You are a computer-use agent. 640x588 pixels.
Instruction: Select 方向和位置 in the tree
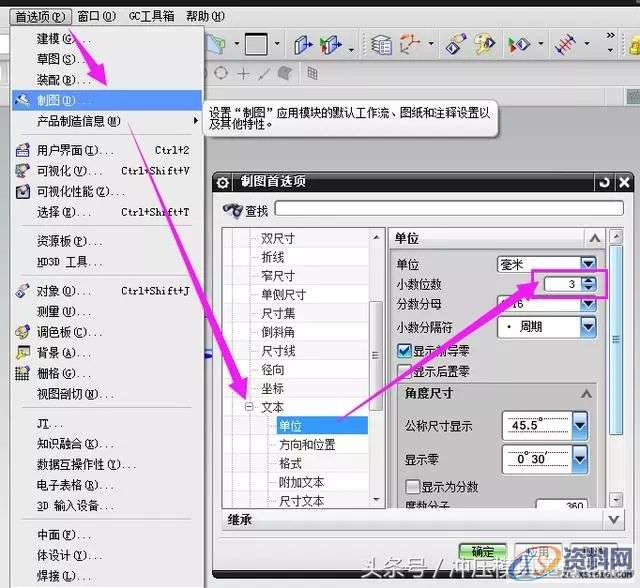[307, 444]
